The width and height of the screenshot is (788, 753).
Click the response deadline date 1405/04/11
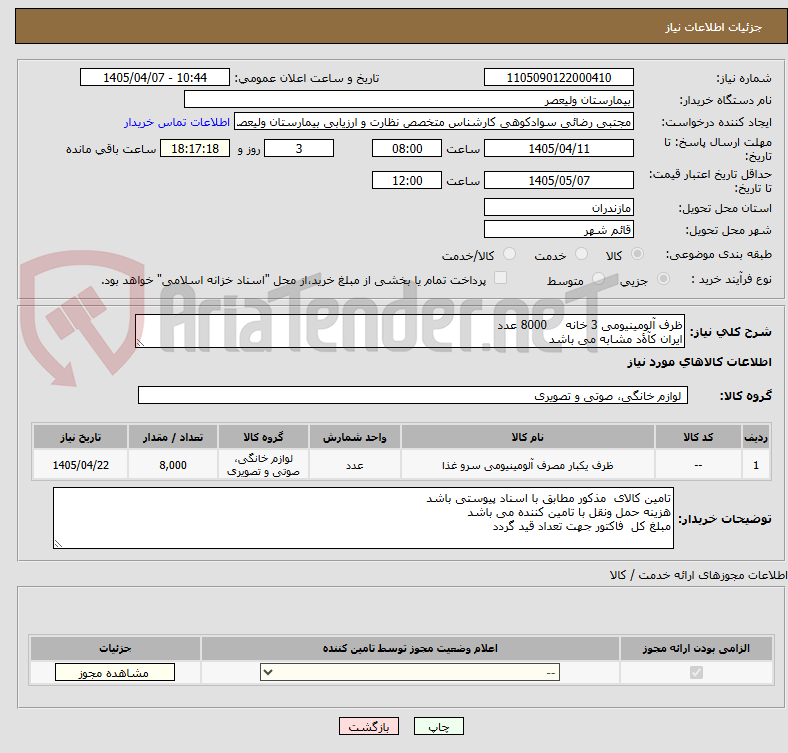(x=559, y=148)
